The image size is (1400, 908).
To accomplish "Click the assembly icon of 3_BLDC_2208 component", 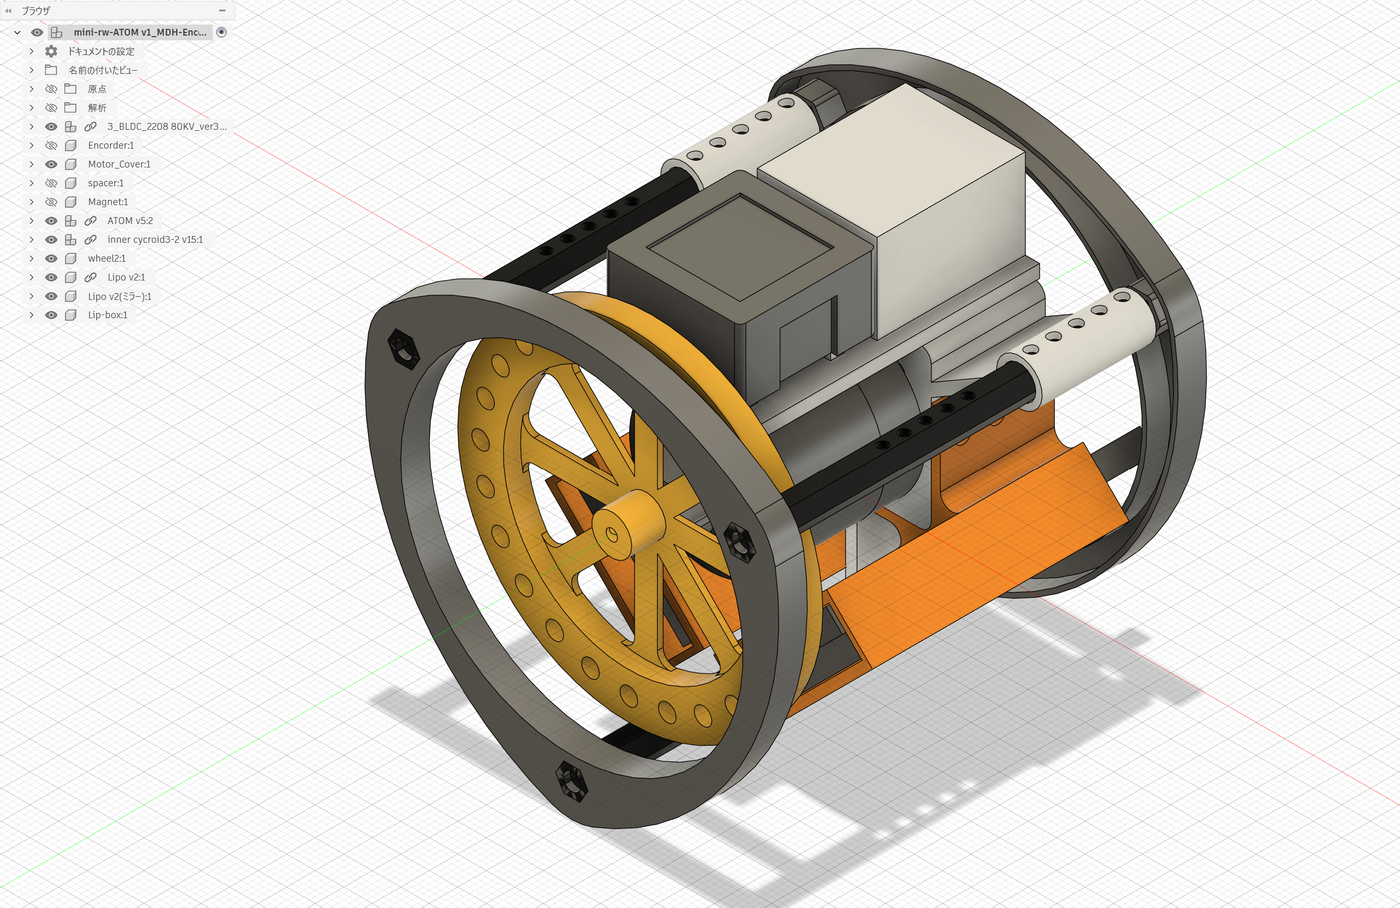I will click(70, 127).
